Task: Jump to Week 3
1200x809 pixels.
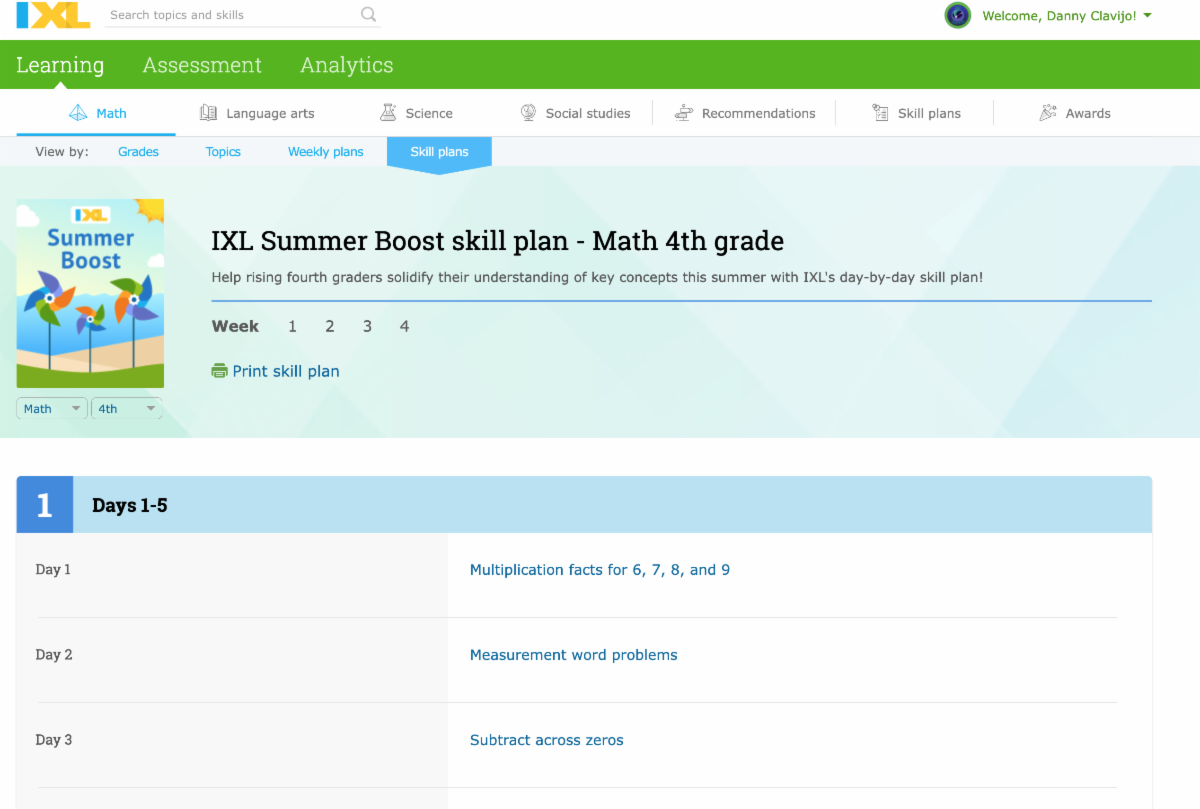Action: [x=367, y=326]
